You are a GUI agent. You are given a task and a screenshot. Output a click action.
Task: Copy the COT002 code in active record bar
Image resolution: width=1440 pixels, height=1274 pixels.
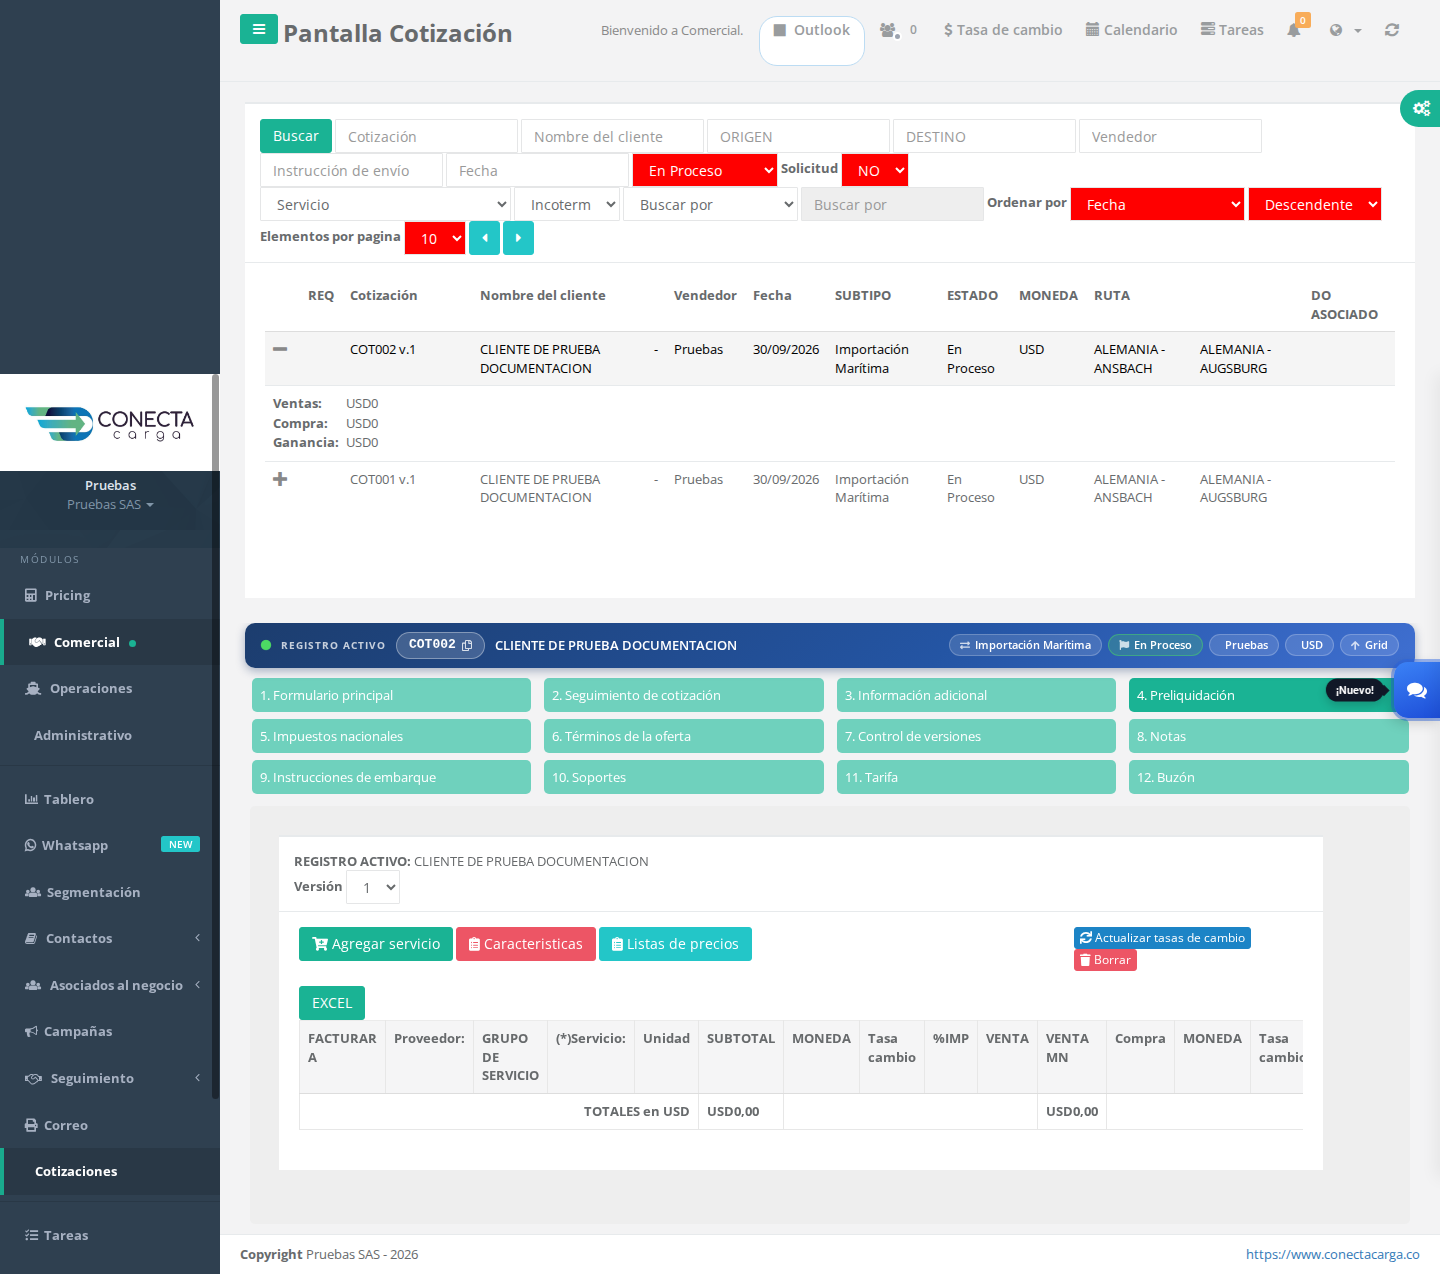tap(467, 645)
